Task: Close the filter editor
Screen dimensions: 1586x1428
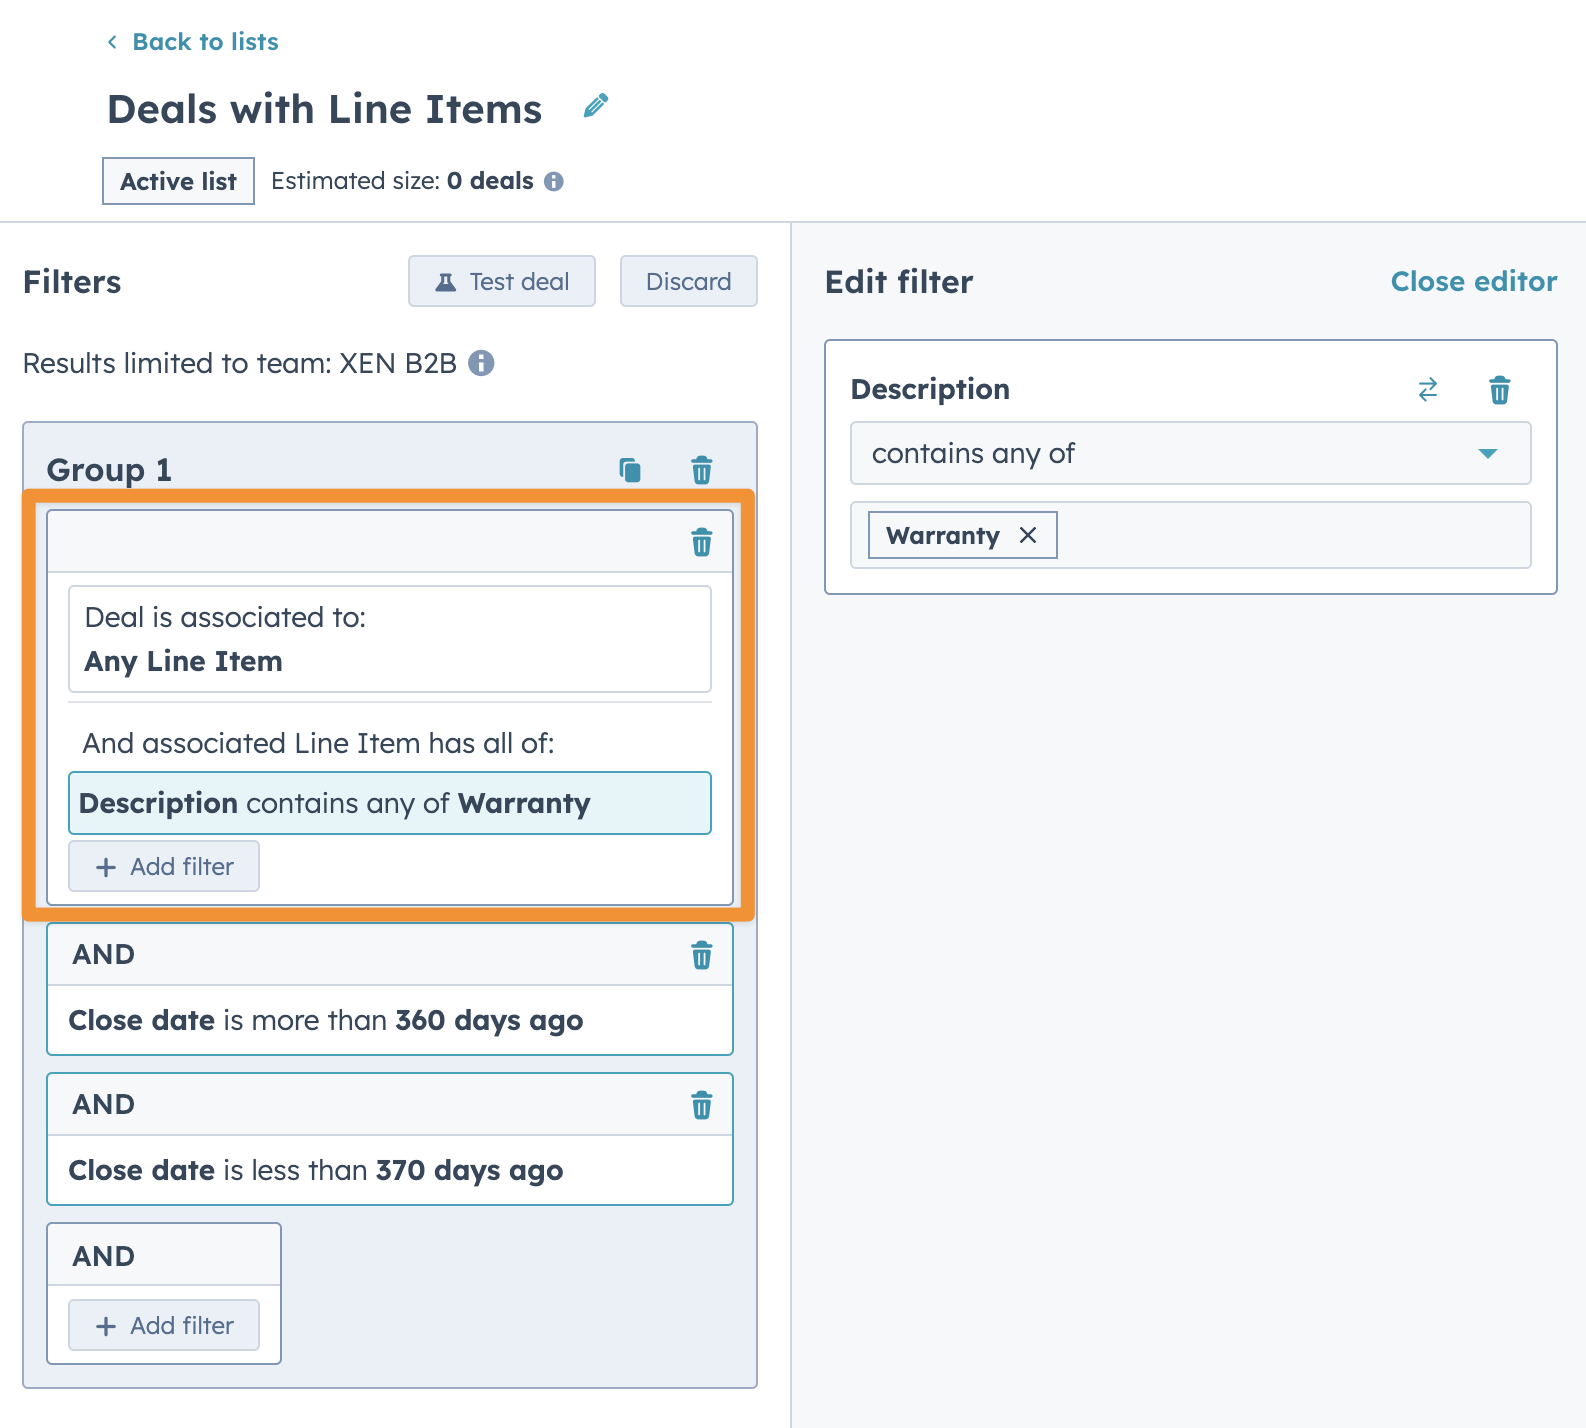Action: coord(1473,282)
